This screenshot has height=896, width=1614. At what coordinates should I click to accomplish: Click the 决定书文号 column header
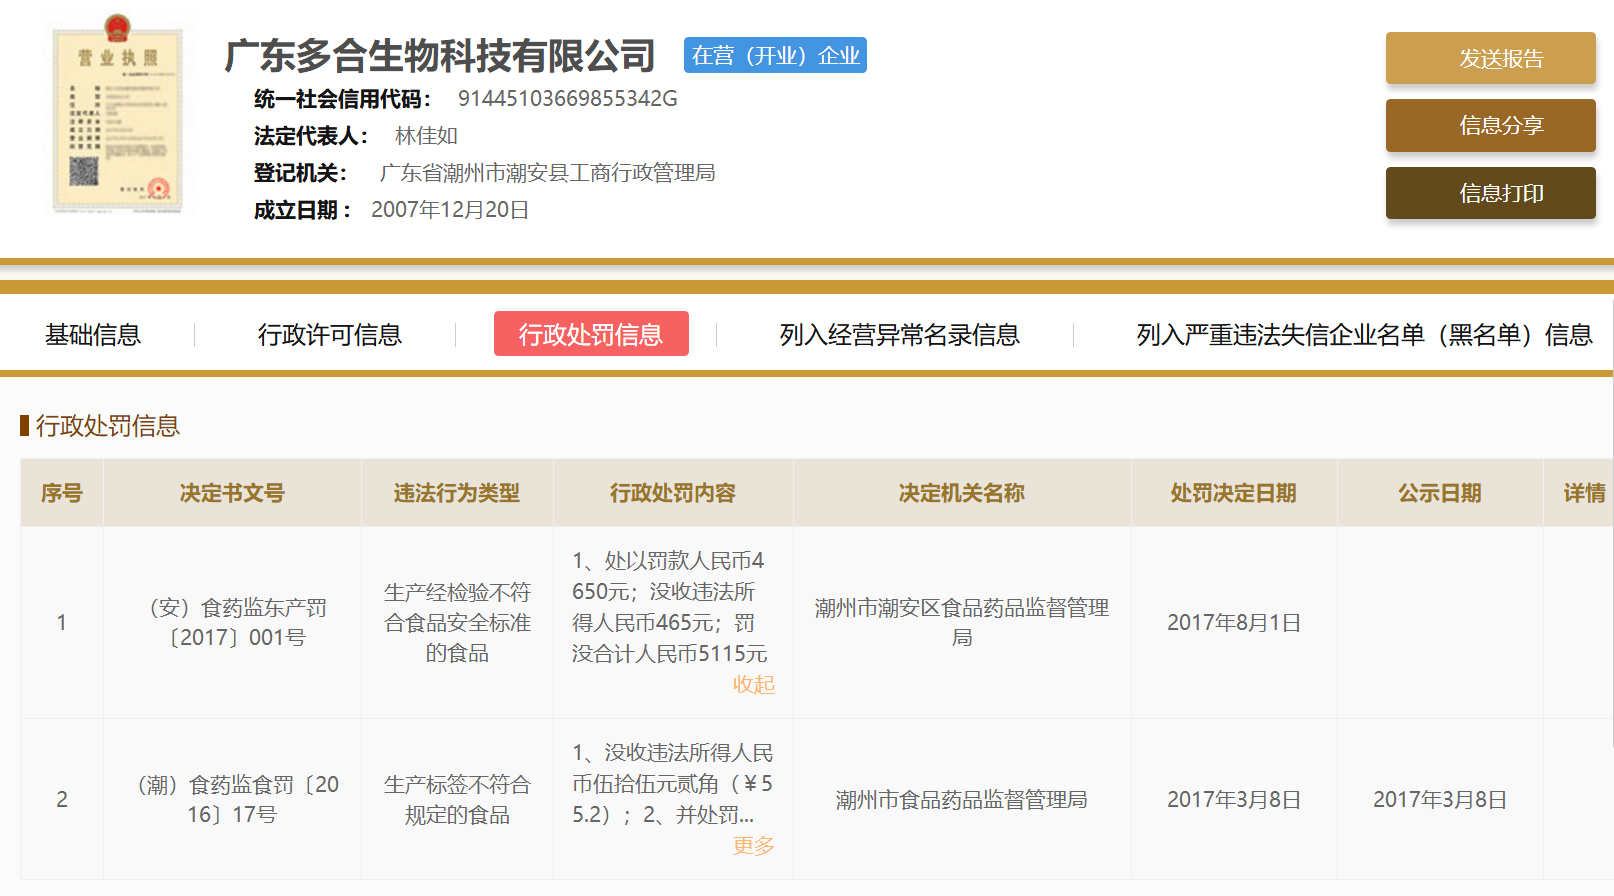click(232, 493)
